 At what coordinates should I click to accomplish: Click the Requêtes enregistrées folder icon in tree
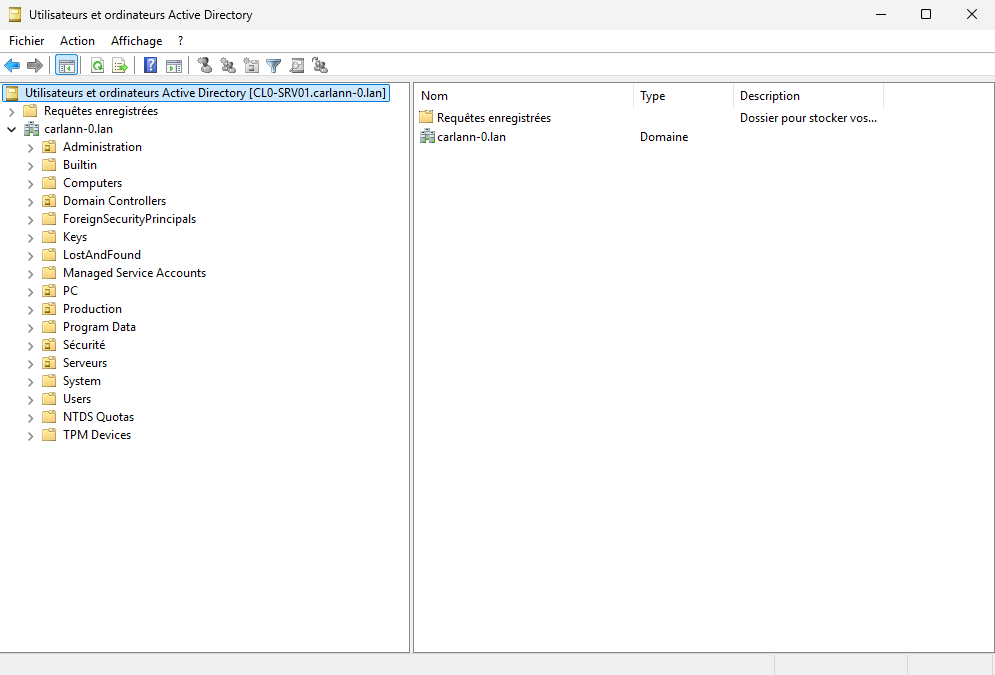(30, 110)
